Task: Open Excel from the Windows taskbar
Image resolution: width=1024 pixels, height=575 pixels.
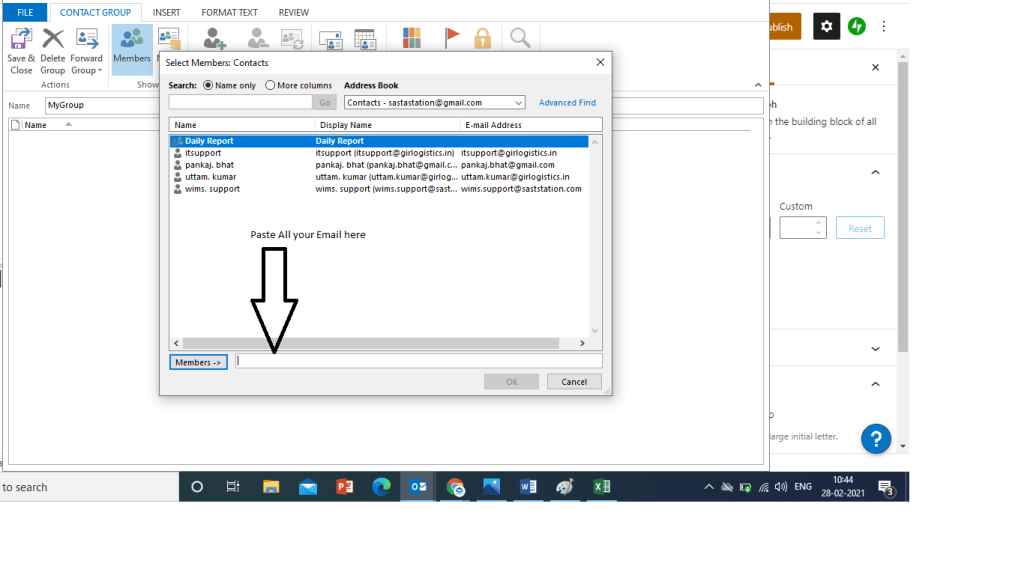Action: click(x=601, y=487)
